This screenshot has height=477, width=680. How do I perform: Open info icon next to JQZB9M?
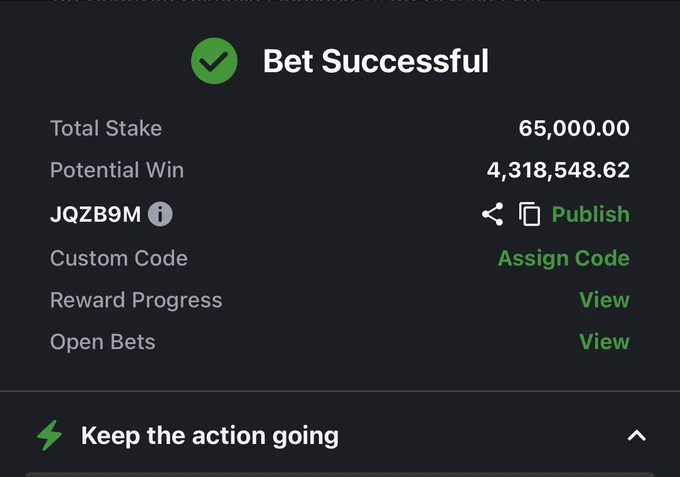(160, 214)
